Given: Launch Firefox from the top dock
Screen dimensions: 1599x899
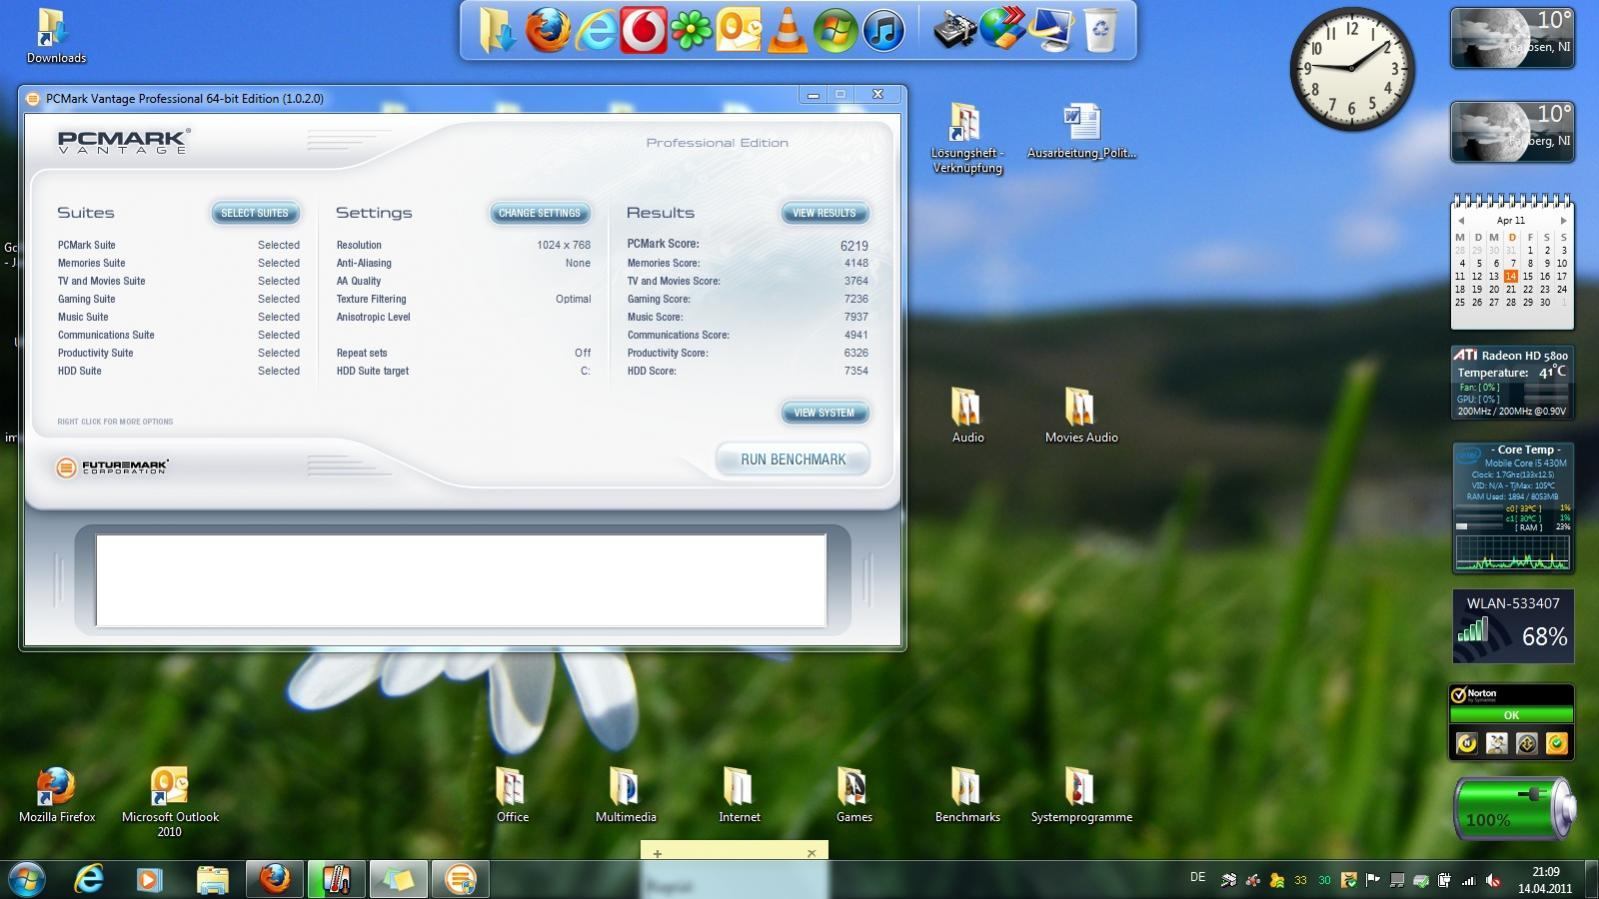Looking at the screenshot, I should pyautogui.click(x=548, y=30).
